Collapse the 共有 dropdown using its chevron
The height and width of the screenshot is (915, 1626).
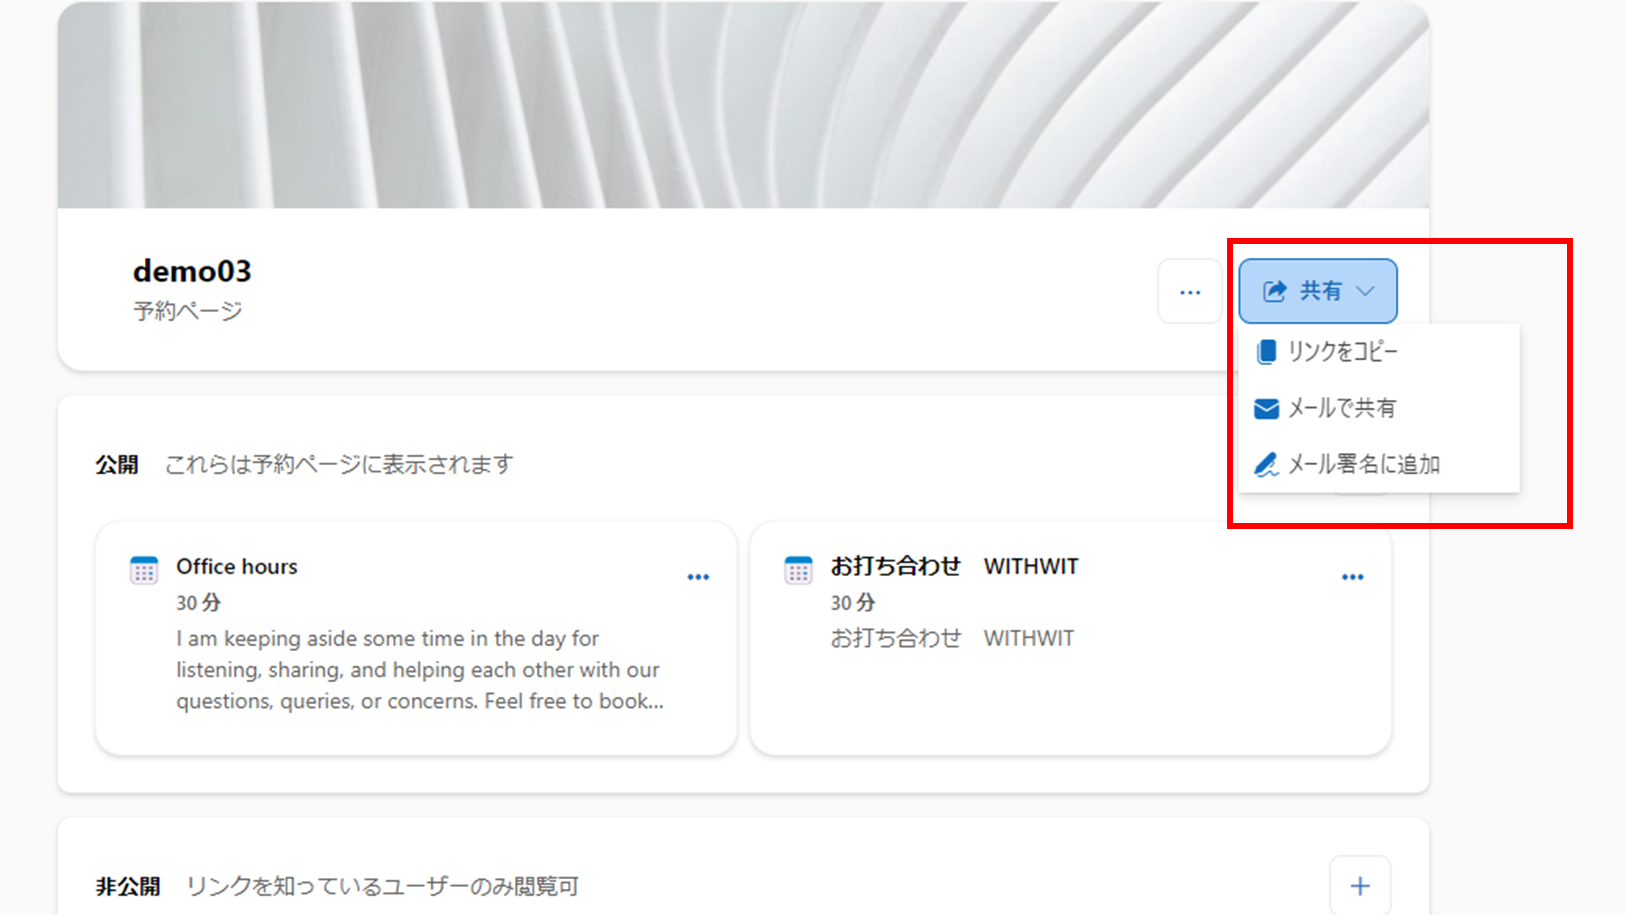[x=1365, y=291]
